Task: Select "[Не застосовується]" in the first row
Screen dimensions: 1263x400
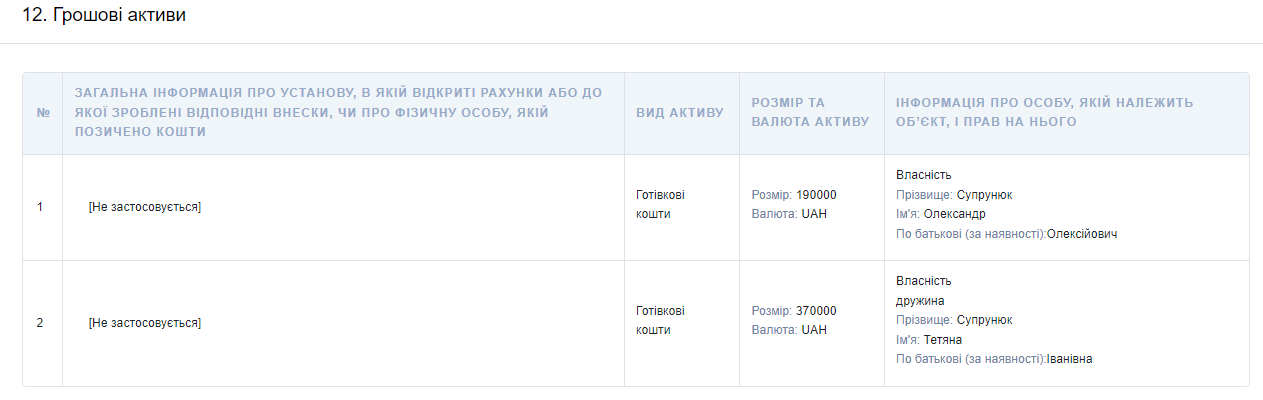Action: coord(145,207)
